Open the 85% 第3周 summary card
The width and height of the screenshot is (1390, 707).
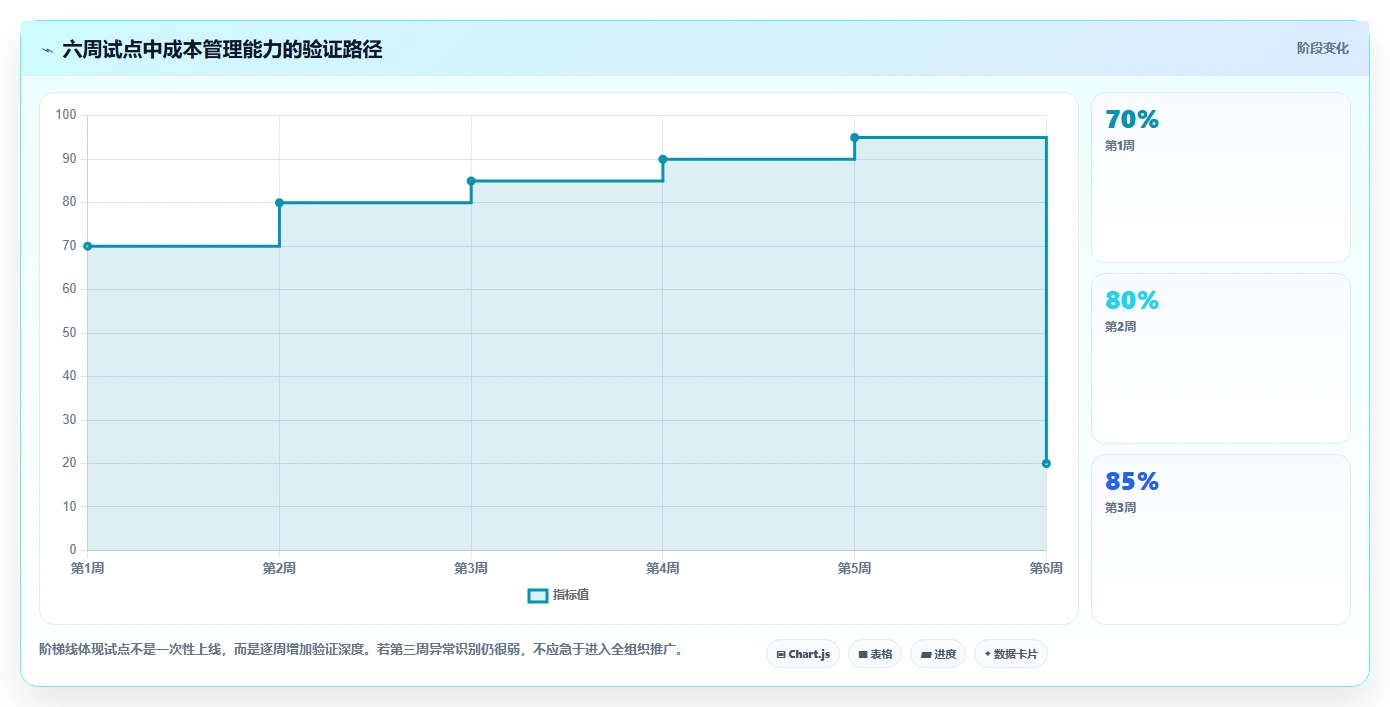tap(1220, 539)
